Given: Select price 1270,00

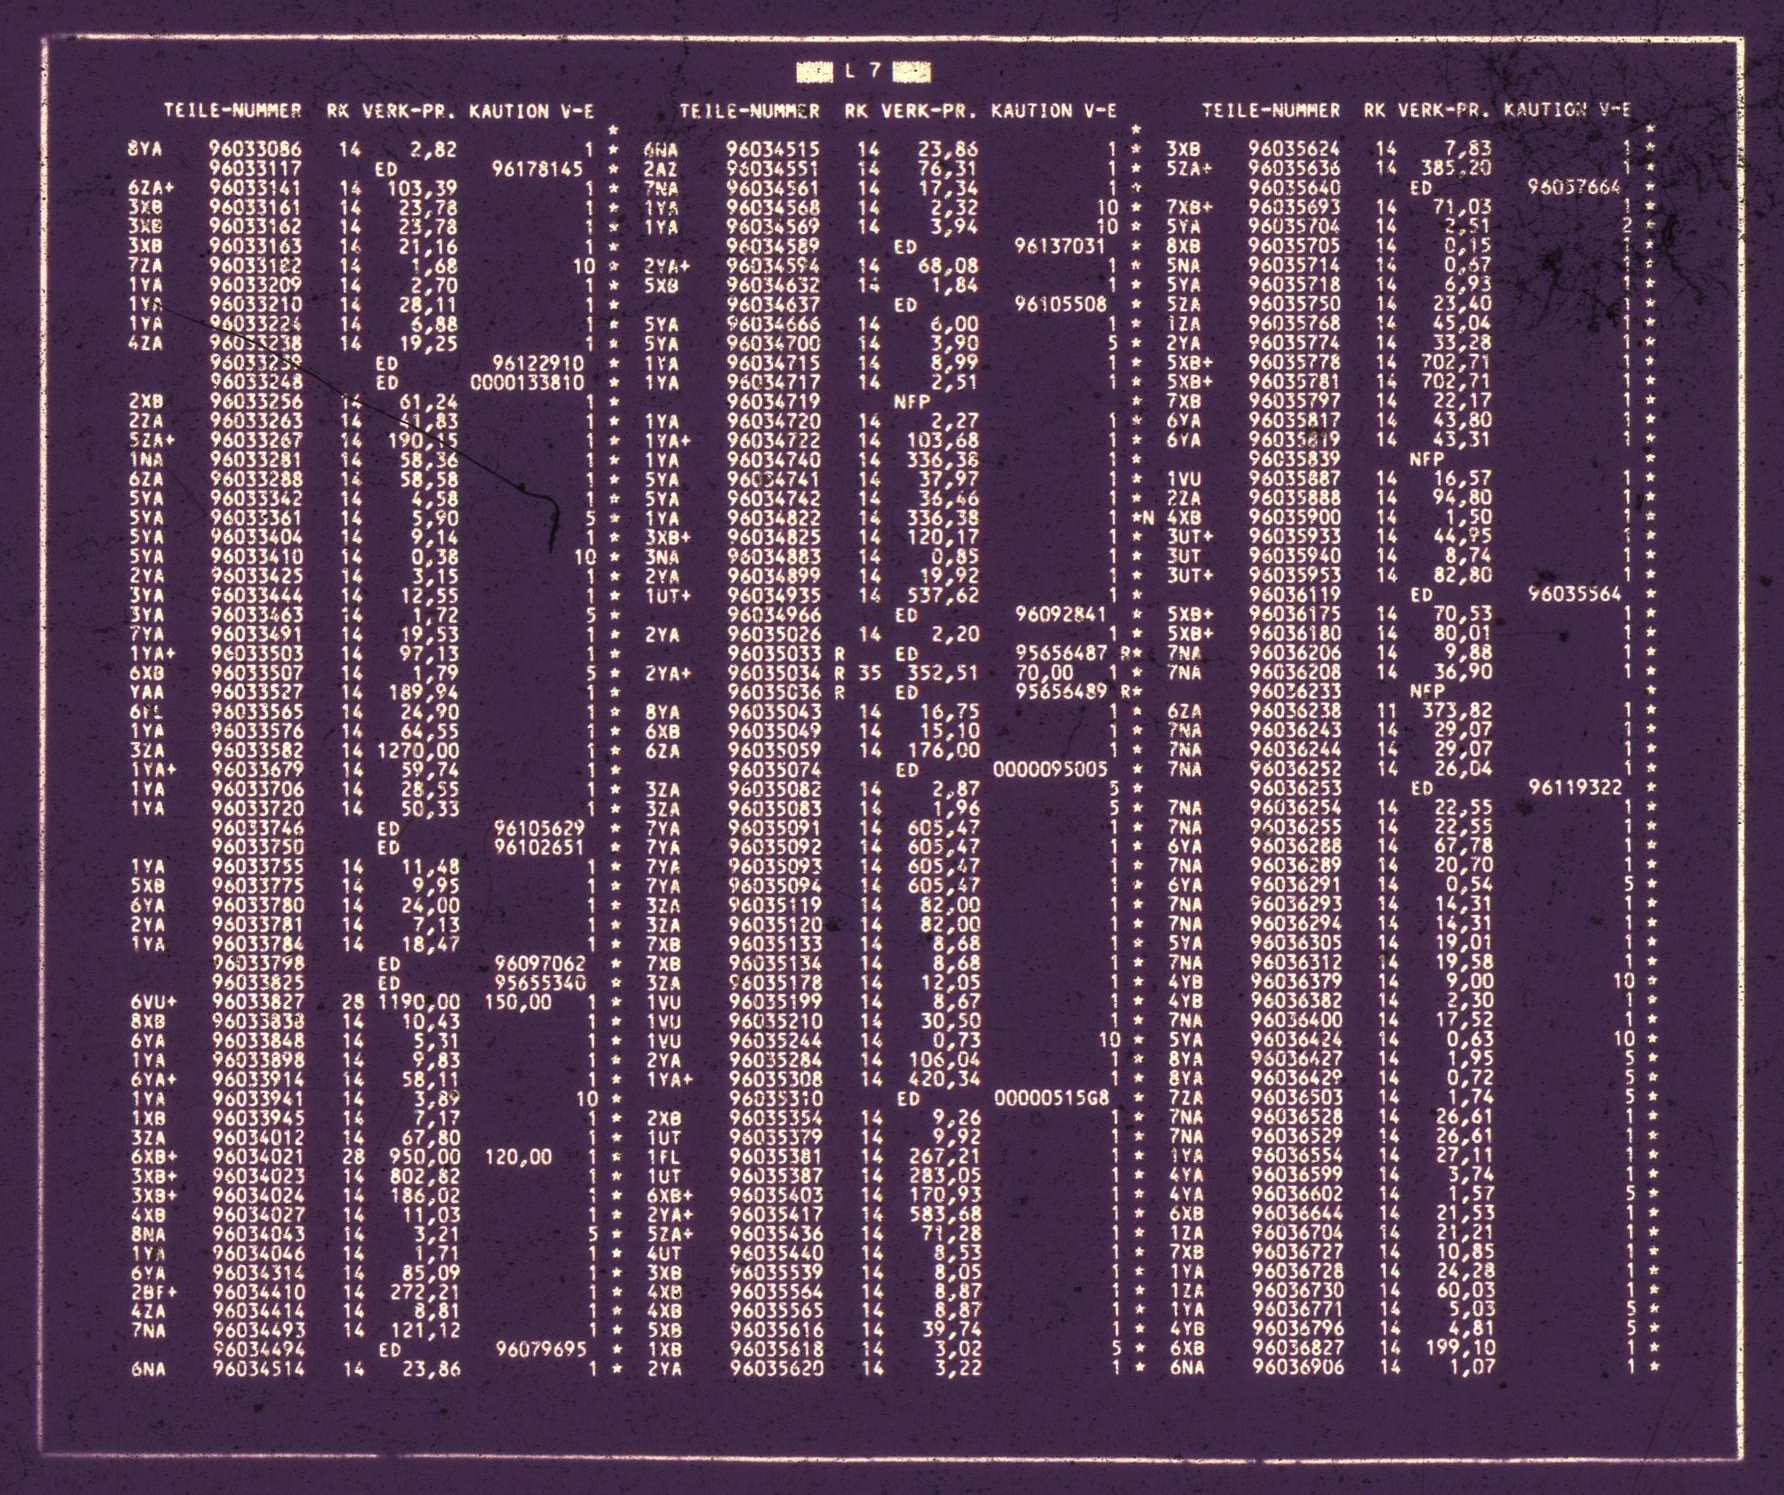Looking at the screenshot, I should (x=418, y=751).
